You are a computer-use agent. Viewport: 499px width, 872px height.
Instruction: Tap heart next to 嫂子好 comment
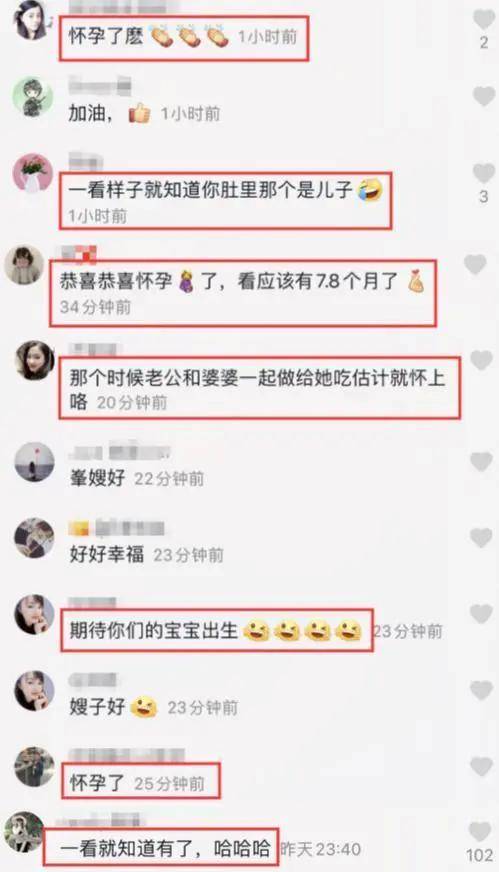[481, 691]
